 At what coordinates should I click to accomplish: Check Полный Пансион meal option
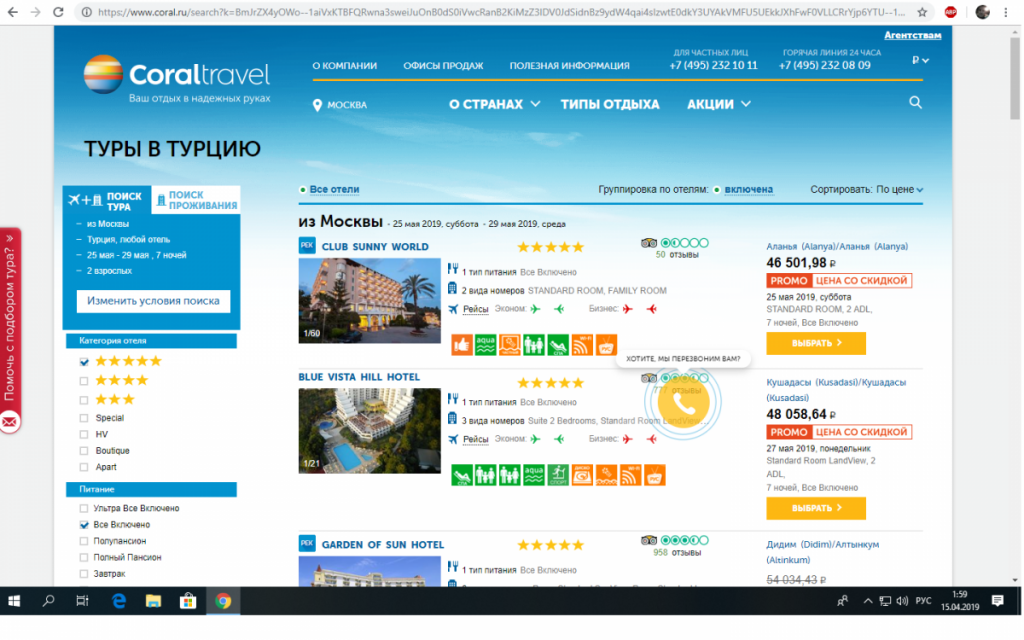[x=84, y=557]
